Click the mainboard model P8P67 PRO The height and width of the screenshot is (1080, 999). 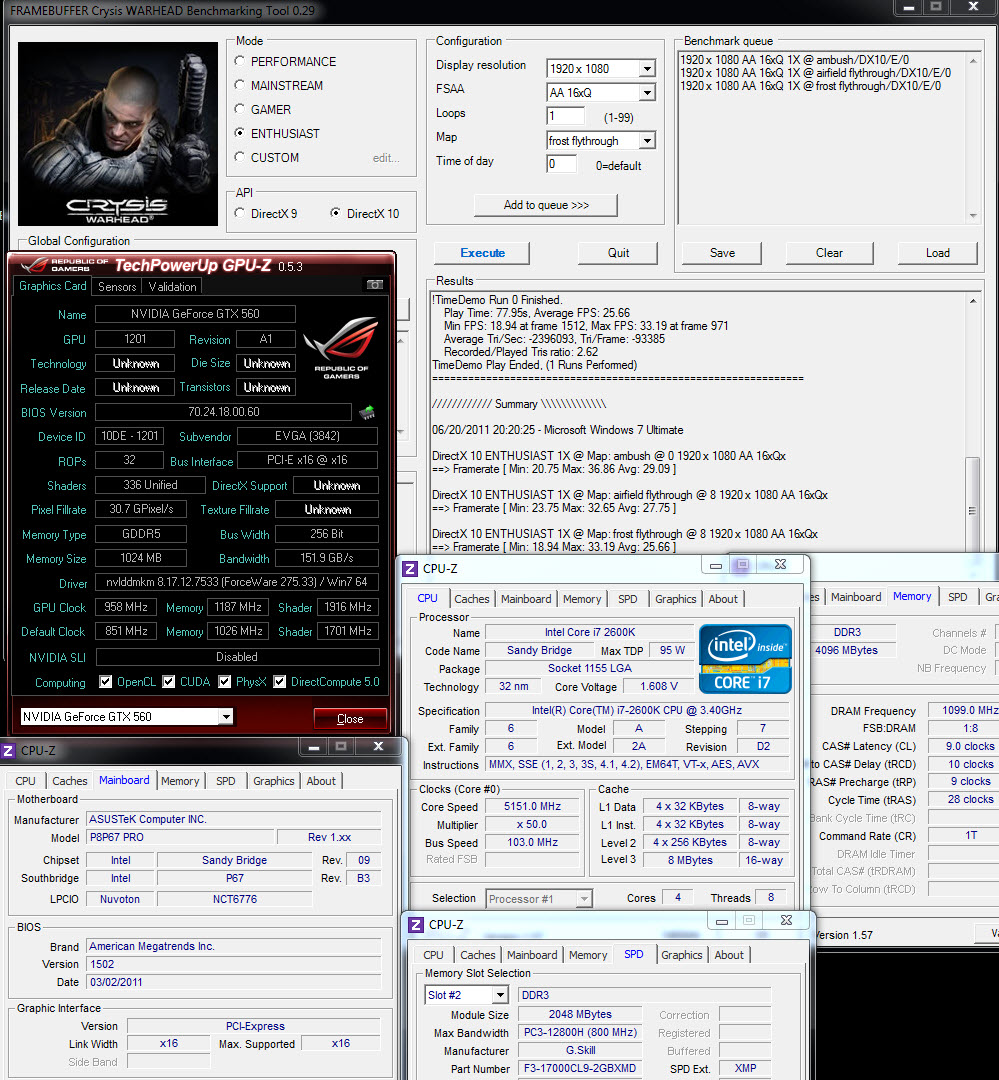coord(179,838)
